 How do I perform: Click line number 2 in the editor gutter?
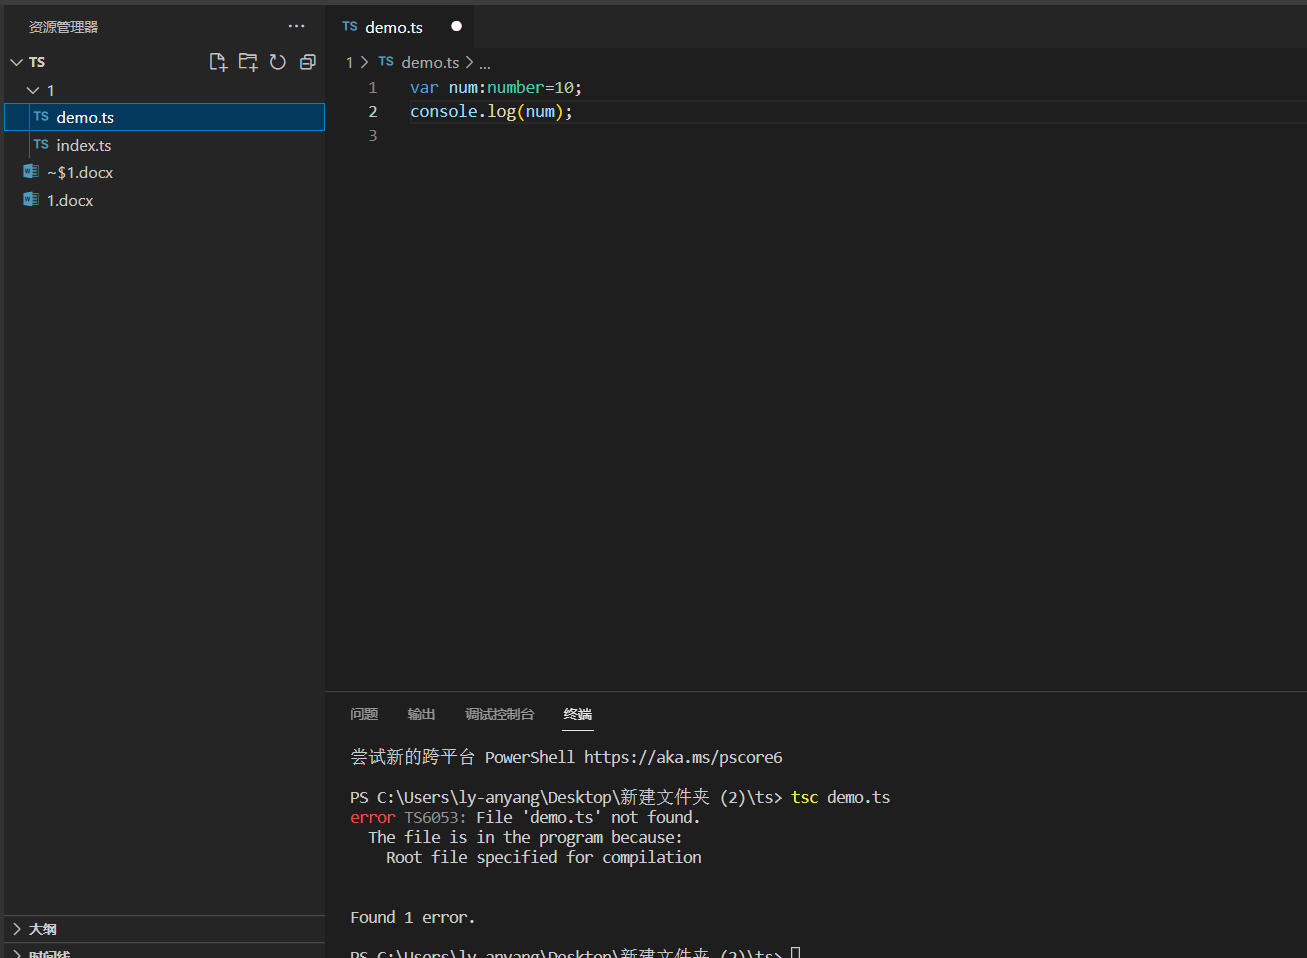pyautogui.click(x=373, y=112)
